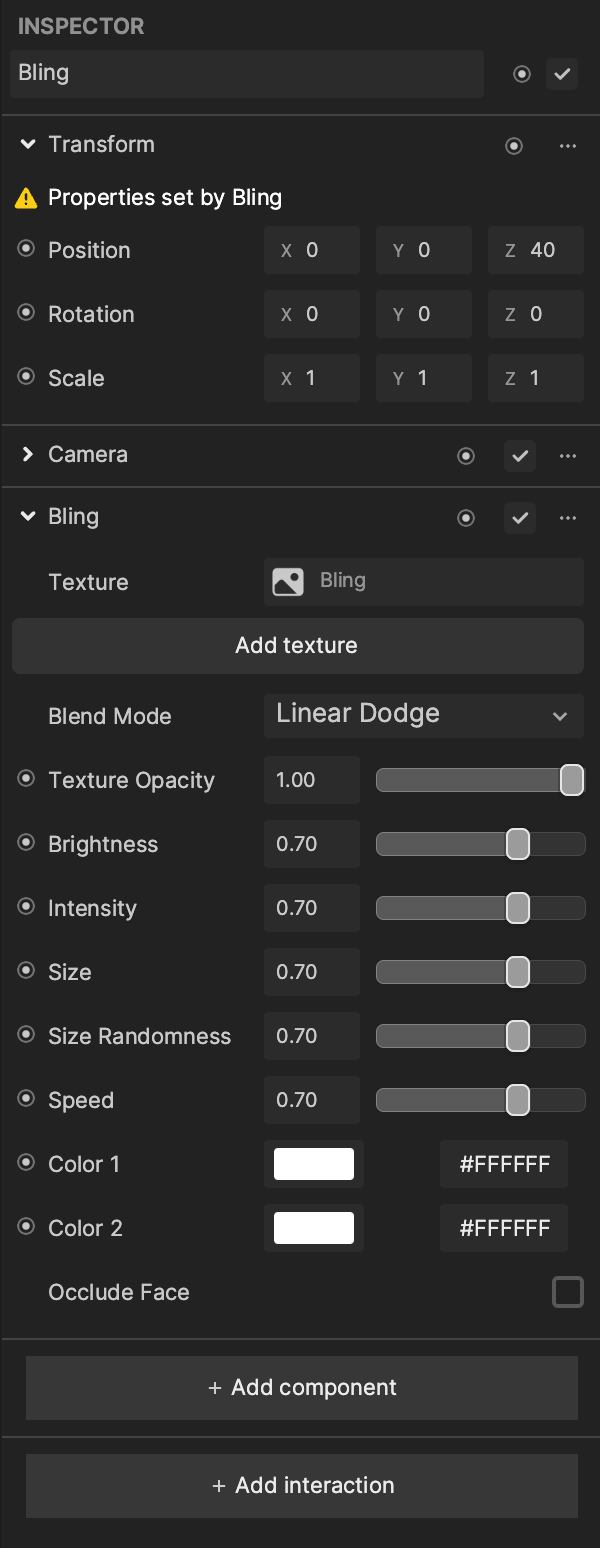Collapse the Transform section
600x1548 pixels.
click(27, 144)
